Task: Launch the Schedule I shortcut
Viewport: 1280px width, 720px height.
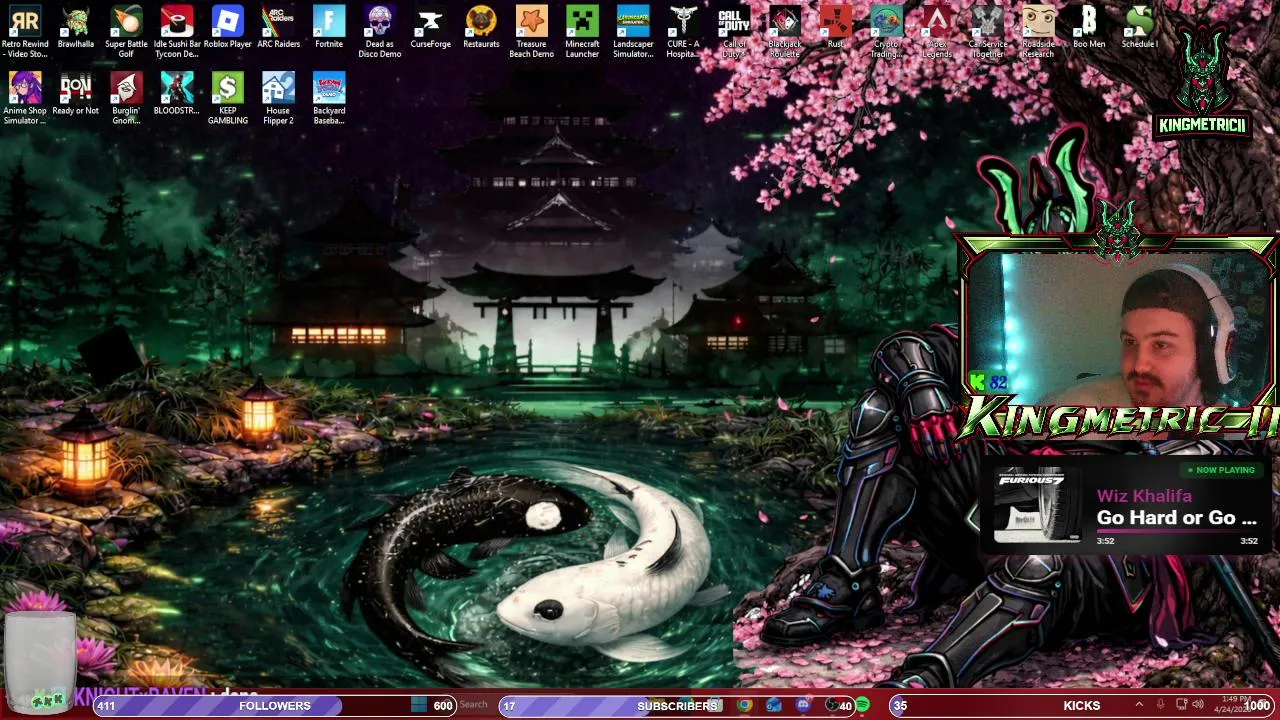Action: 1140,28
